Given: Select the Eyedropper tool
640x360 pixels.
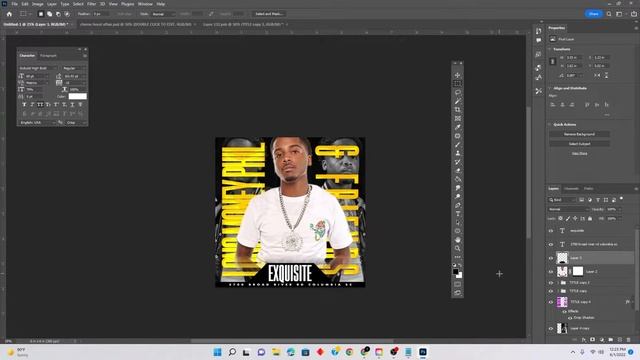Looking at the screenshot, I should [x=458, y=127].
